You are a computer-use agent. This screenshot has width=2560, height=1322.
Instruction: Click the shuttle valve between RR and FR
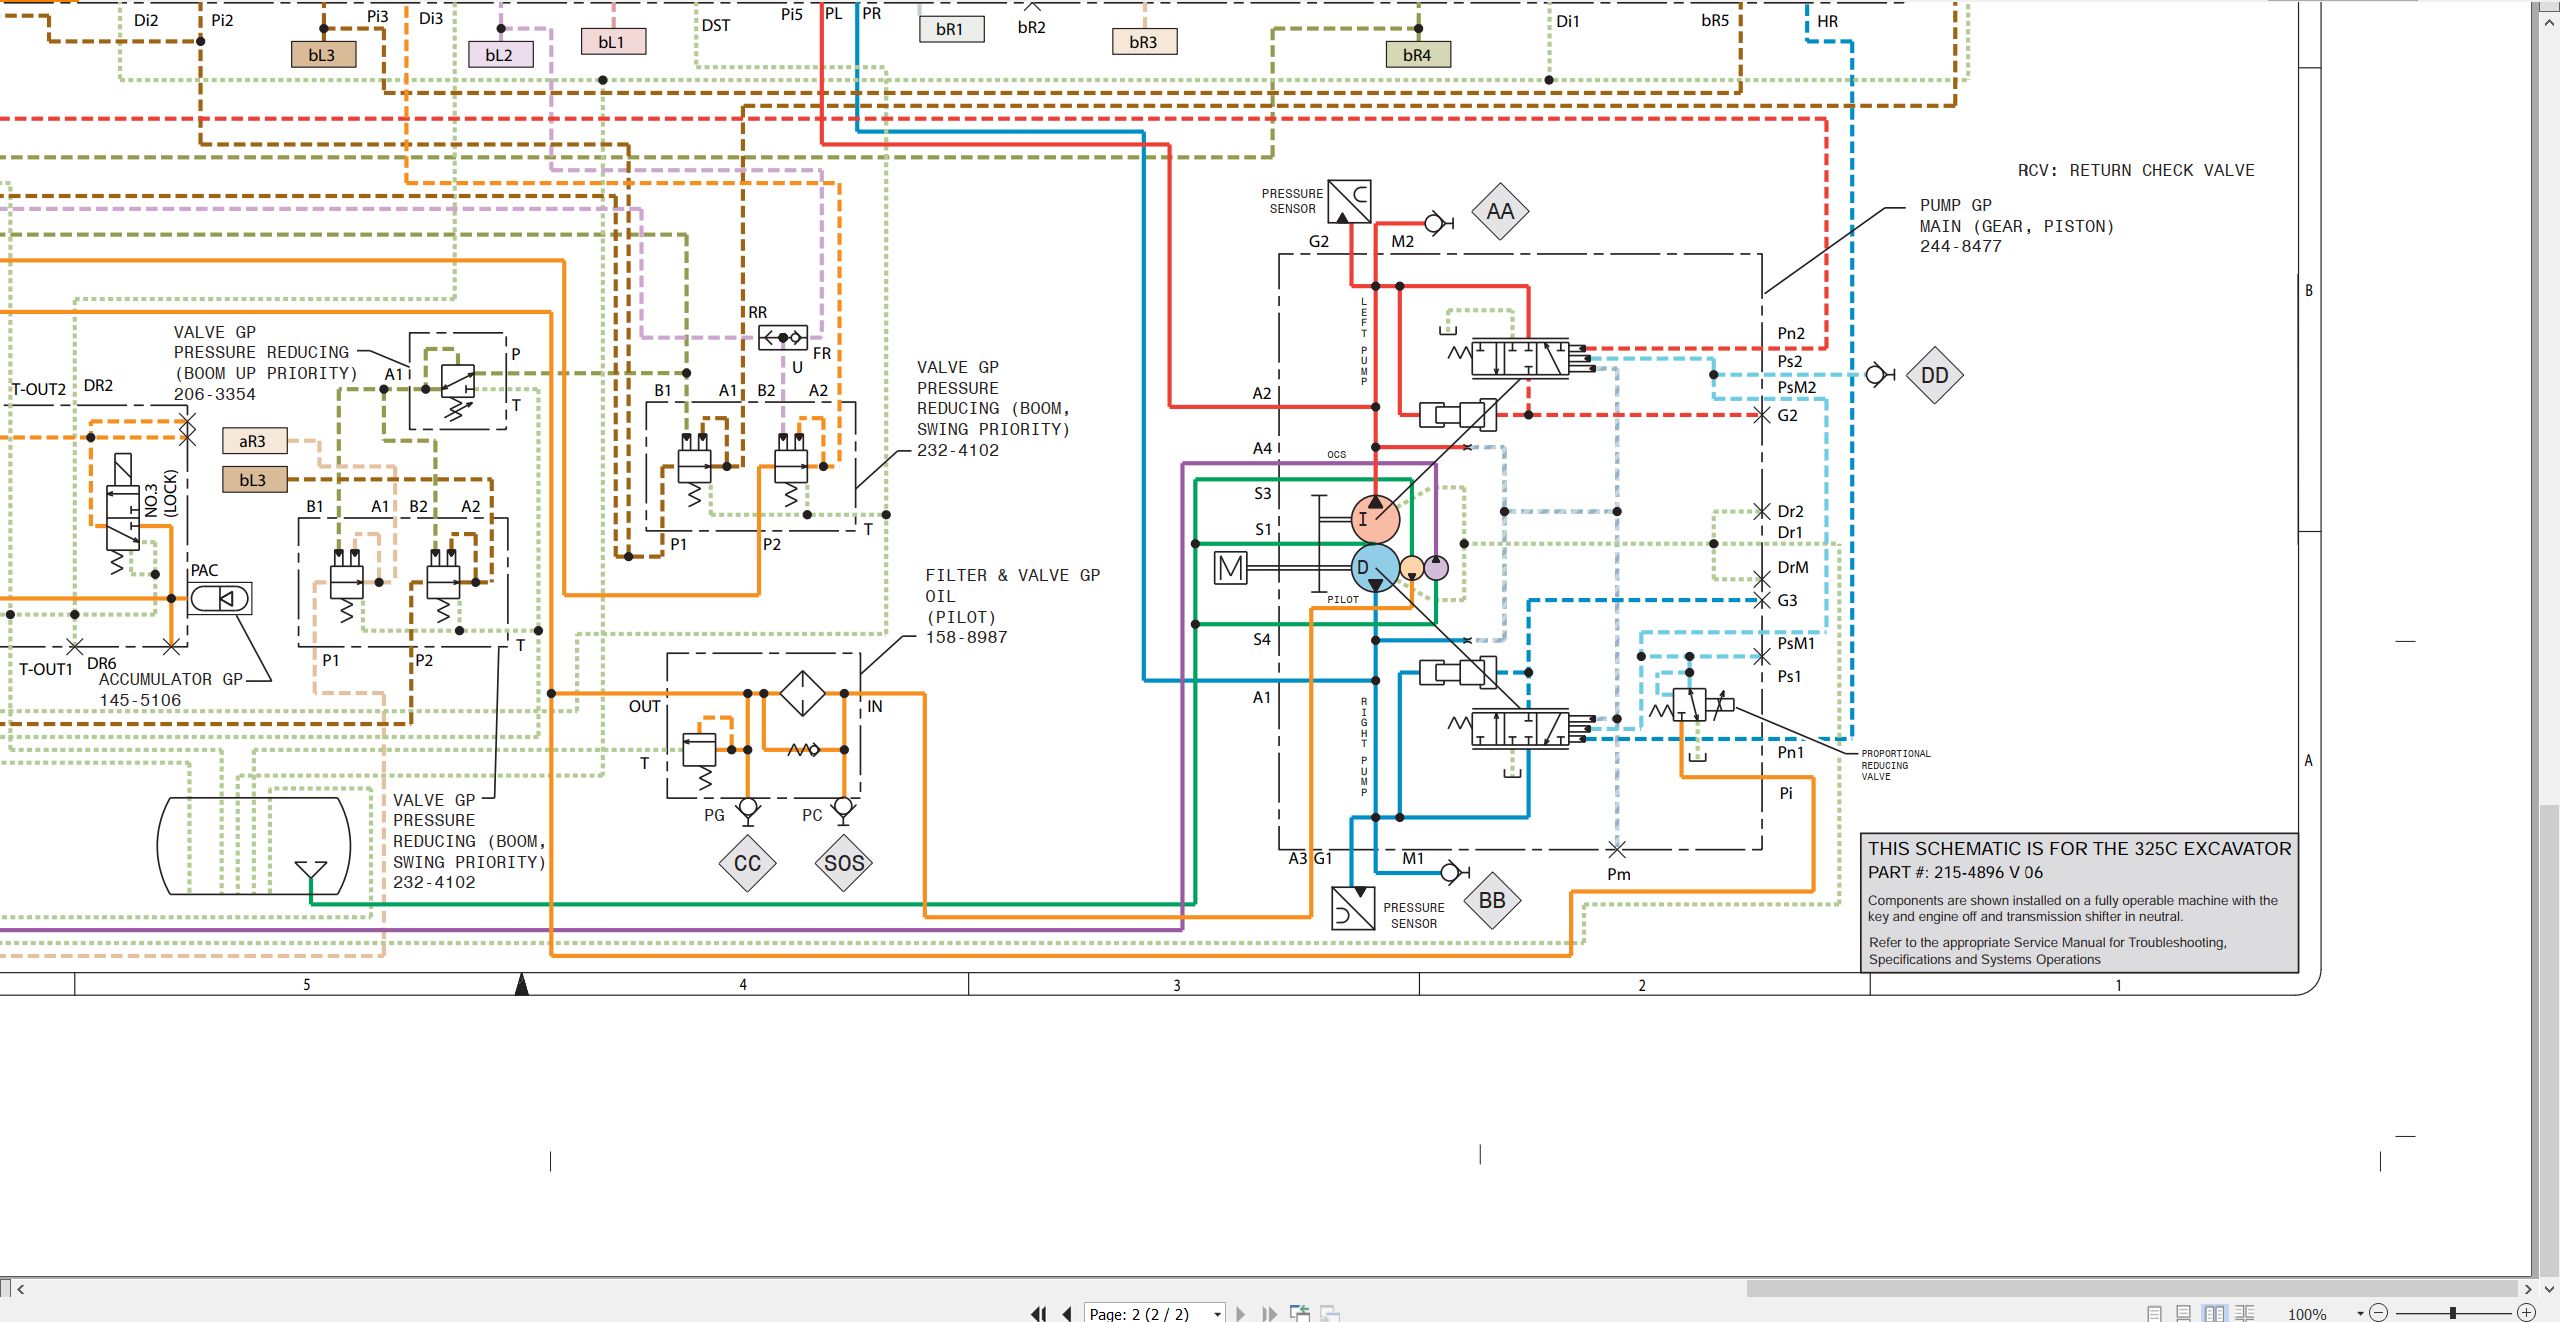(782, 338)
